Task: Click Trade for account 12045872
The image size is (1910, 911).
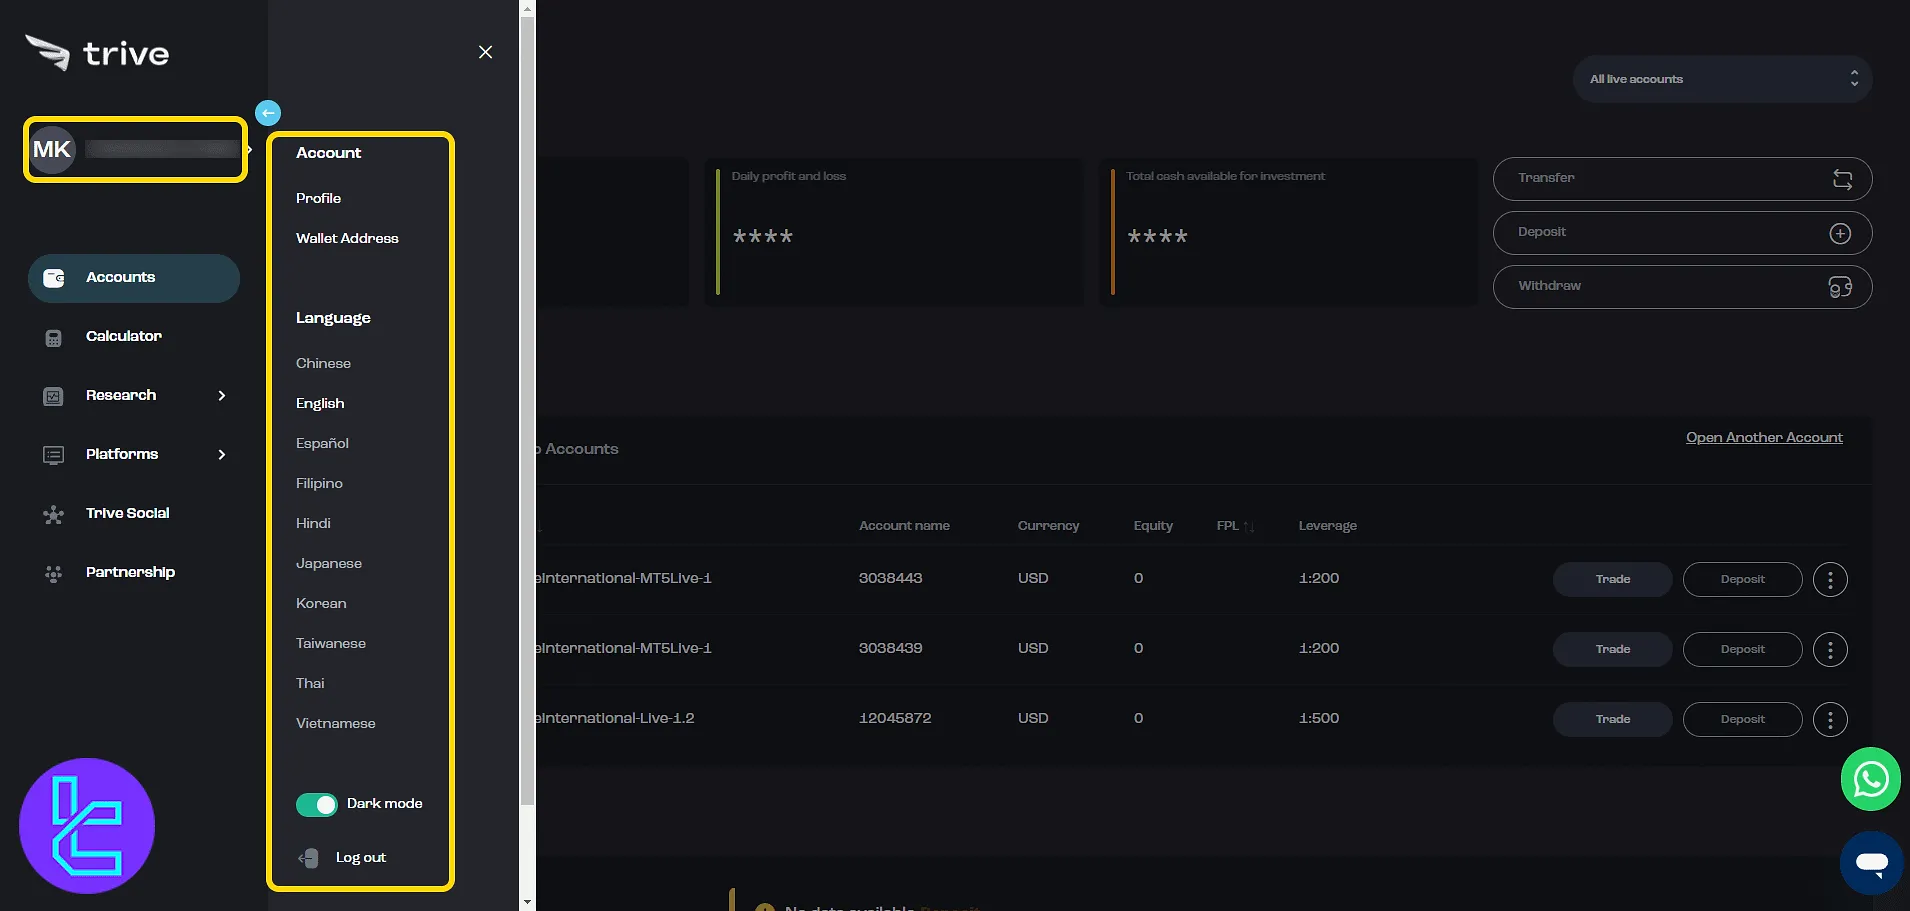Action: point(1612,719)
